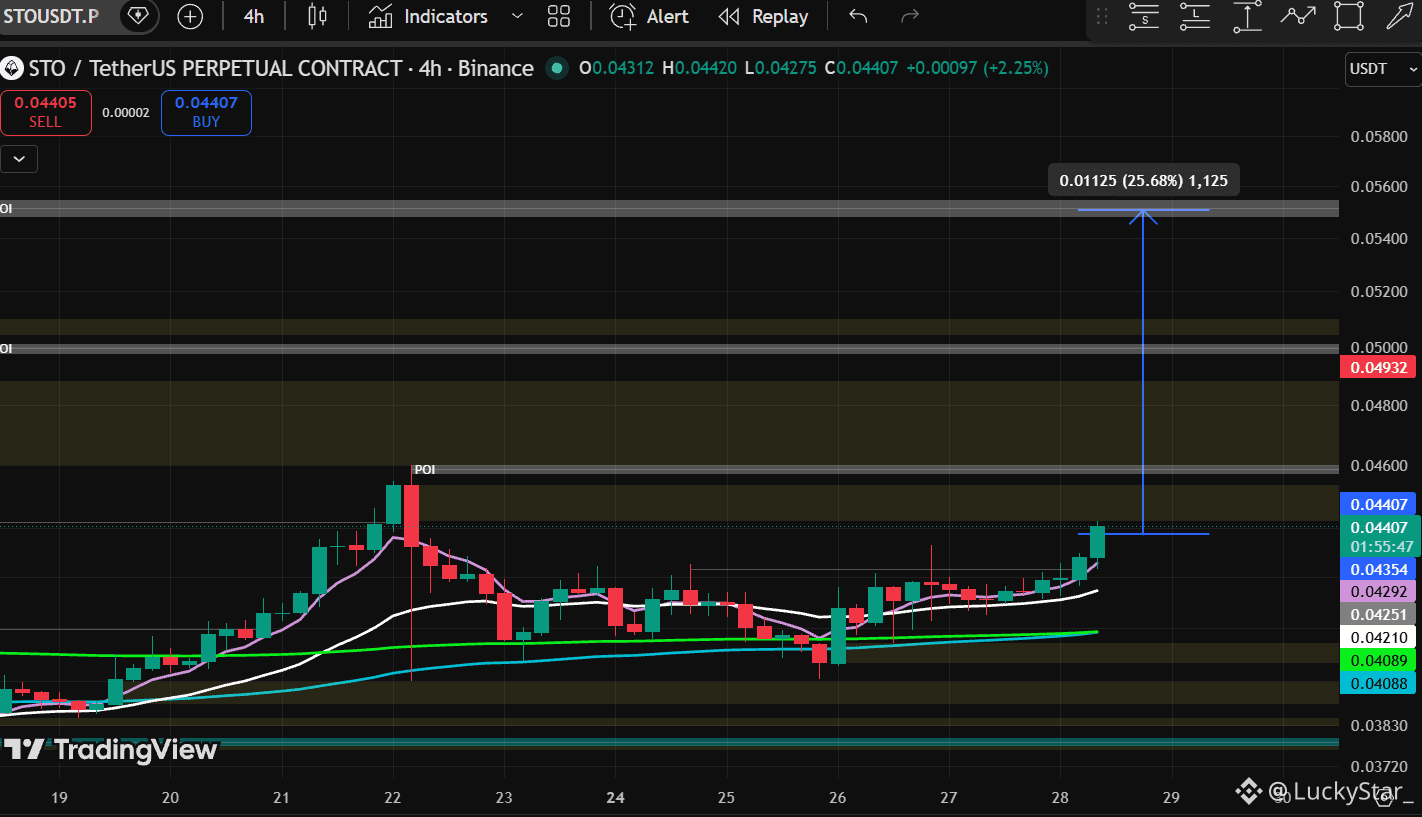Open the indicator templates grid icon
Screen dimensions: 1422x817
559,16
